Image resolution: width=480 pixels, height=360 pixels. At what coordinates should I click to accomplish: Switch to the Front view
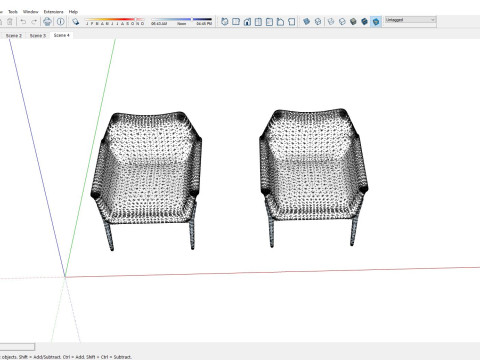point(247,22)
